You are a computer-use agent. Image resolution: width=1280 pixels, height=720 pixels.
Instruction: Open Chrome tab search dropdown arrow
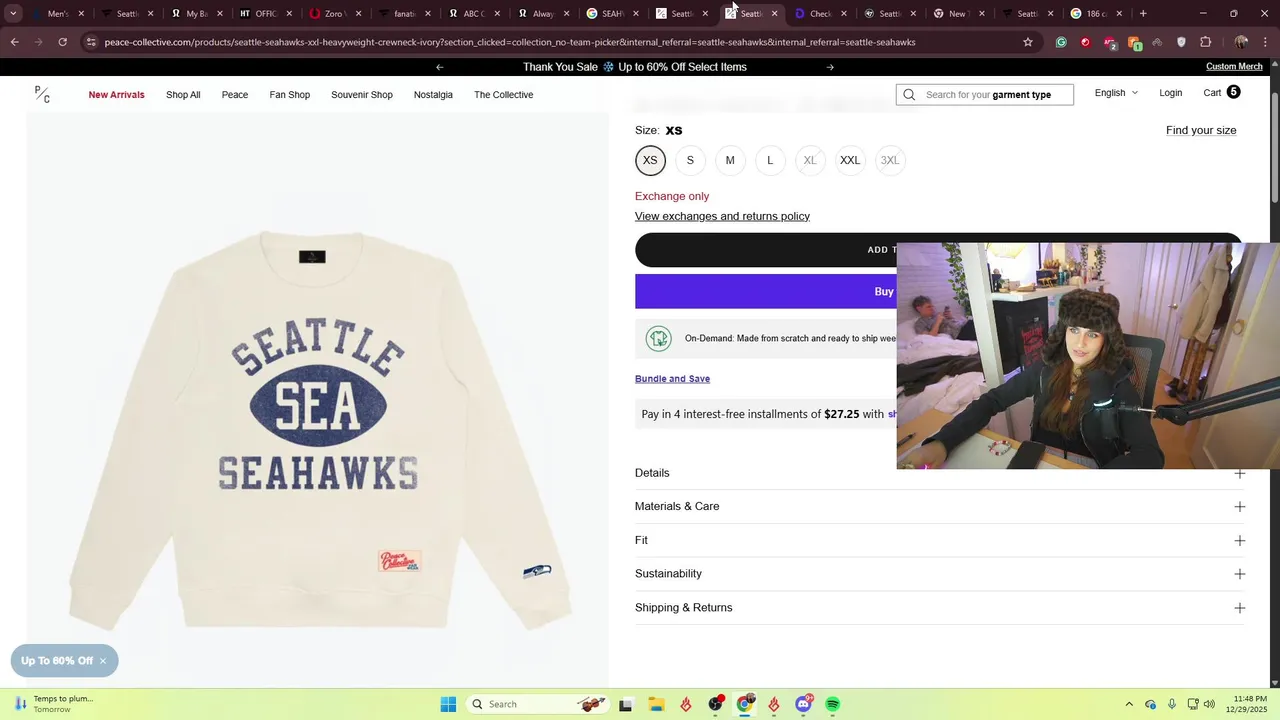pyautogui.click(x=13, y=14)
